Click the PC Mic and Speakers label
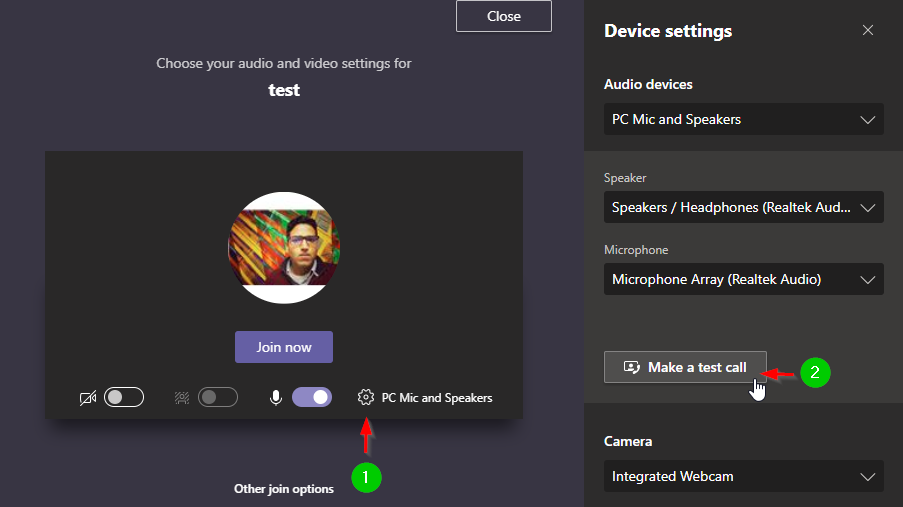The height and width of the screenshot is (507, 903). (x=437, y=398)
